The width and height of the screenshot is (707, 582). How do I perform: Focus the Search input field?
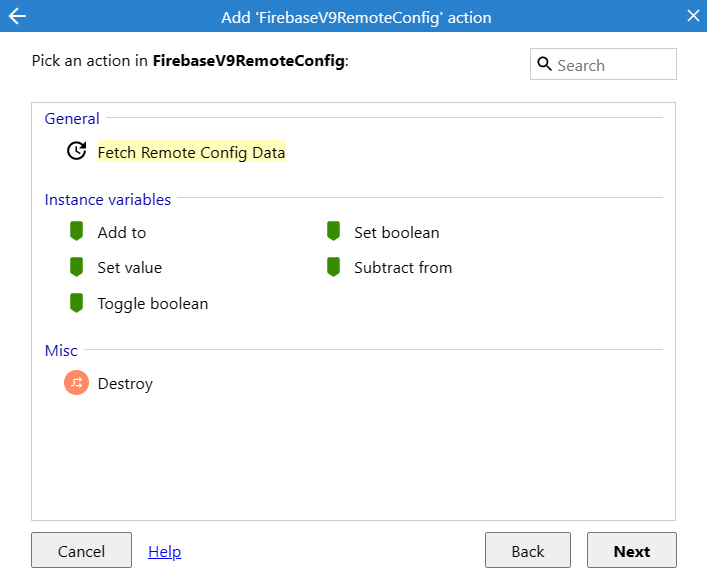(603, 64)
